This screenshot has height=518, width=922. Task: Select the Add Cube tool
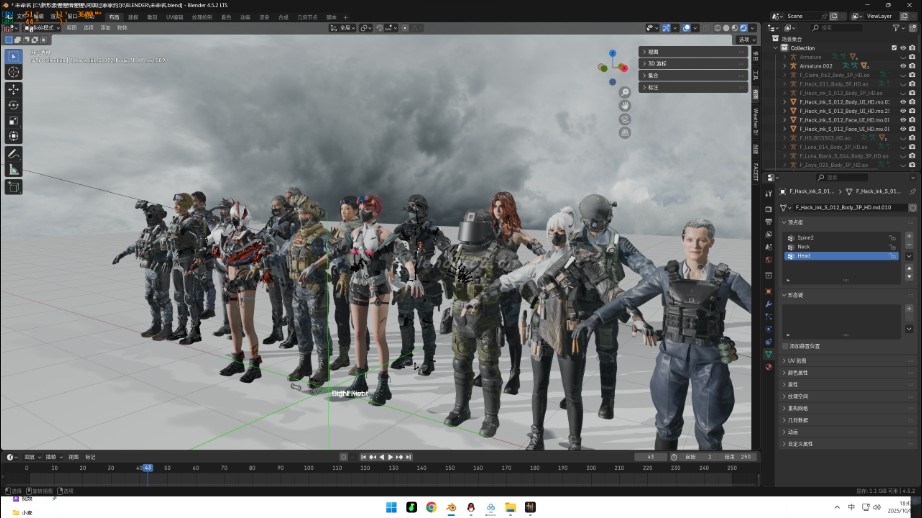14,187
